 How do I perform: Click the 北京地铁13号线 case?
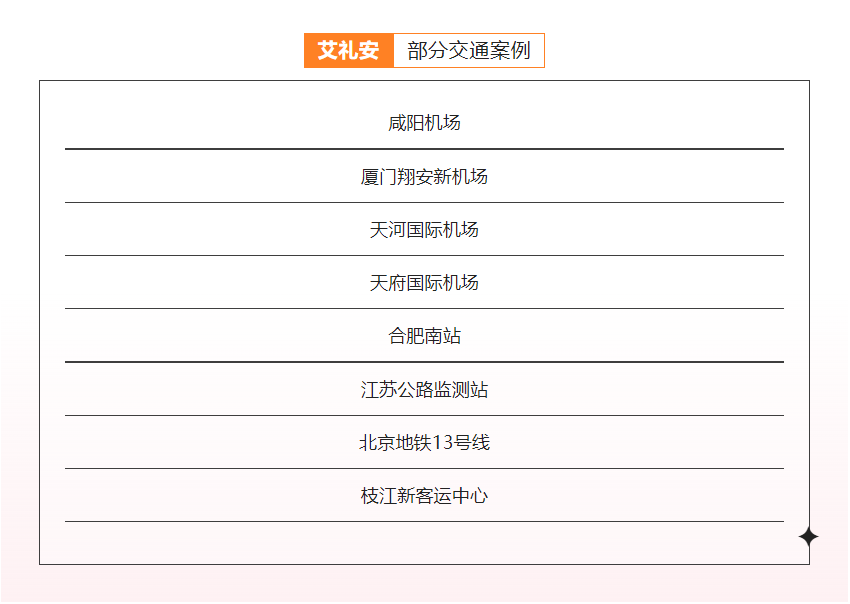(x=424, y=443)
